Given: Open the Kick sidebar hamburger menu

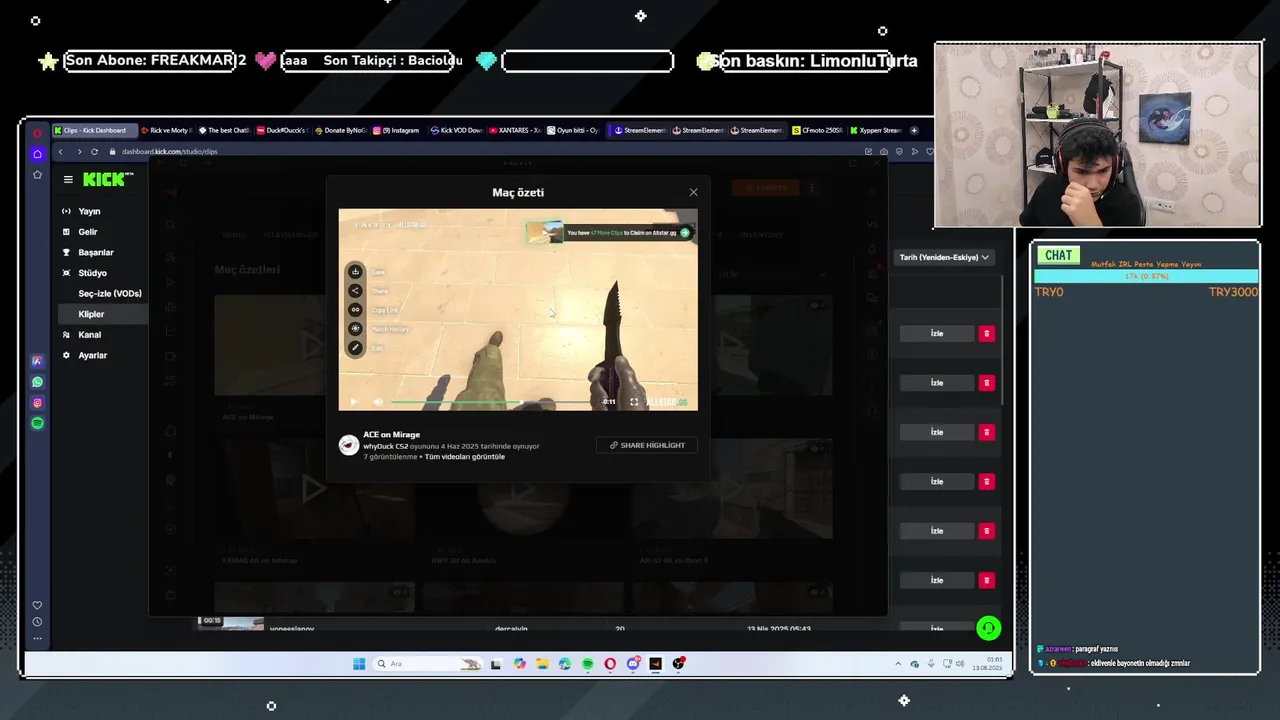Looking at the screenshot, I should pos(68,180).
